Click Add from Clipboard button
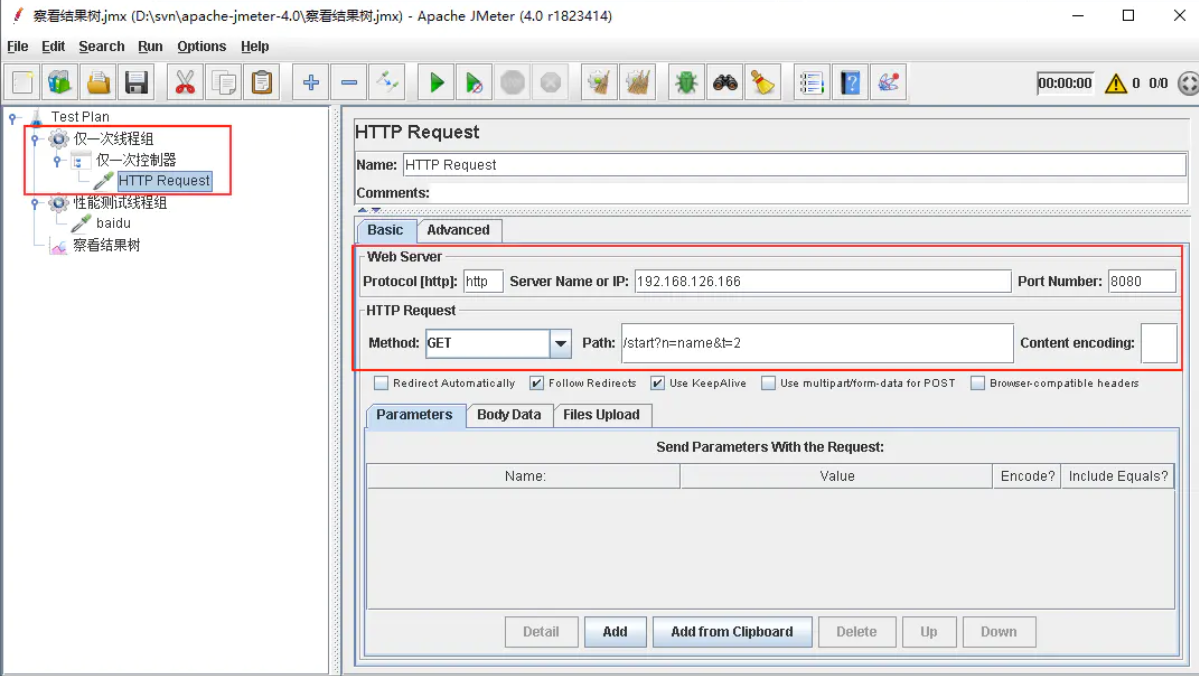This screenshot has width=1199, height=676. click(732, 632)
